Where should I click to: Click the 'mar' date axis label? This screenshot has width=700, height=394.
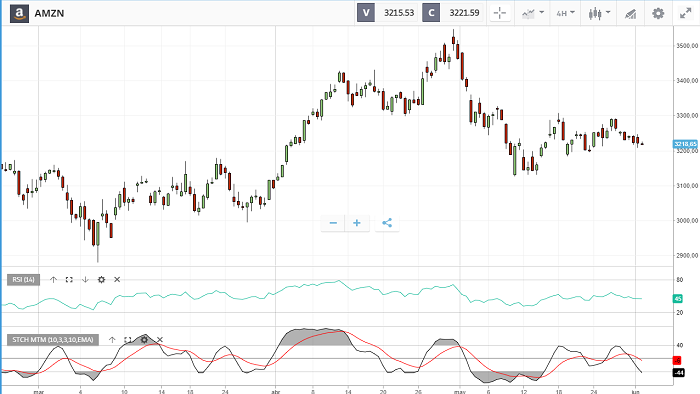[39, 392]
